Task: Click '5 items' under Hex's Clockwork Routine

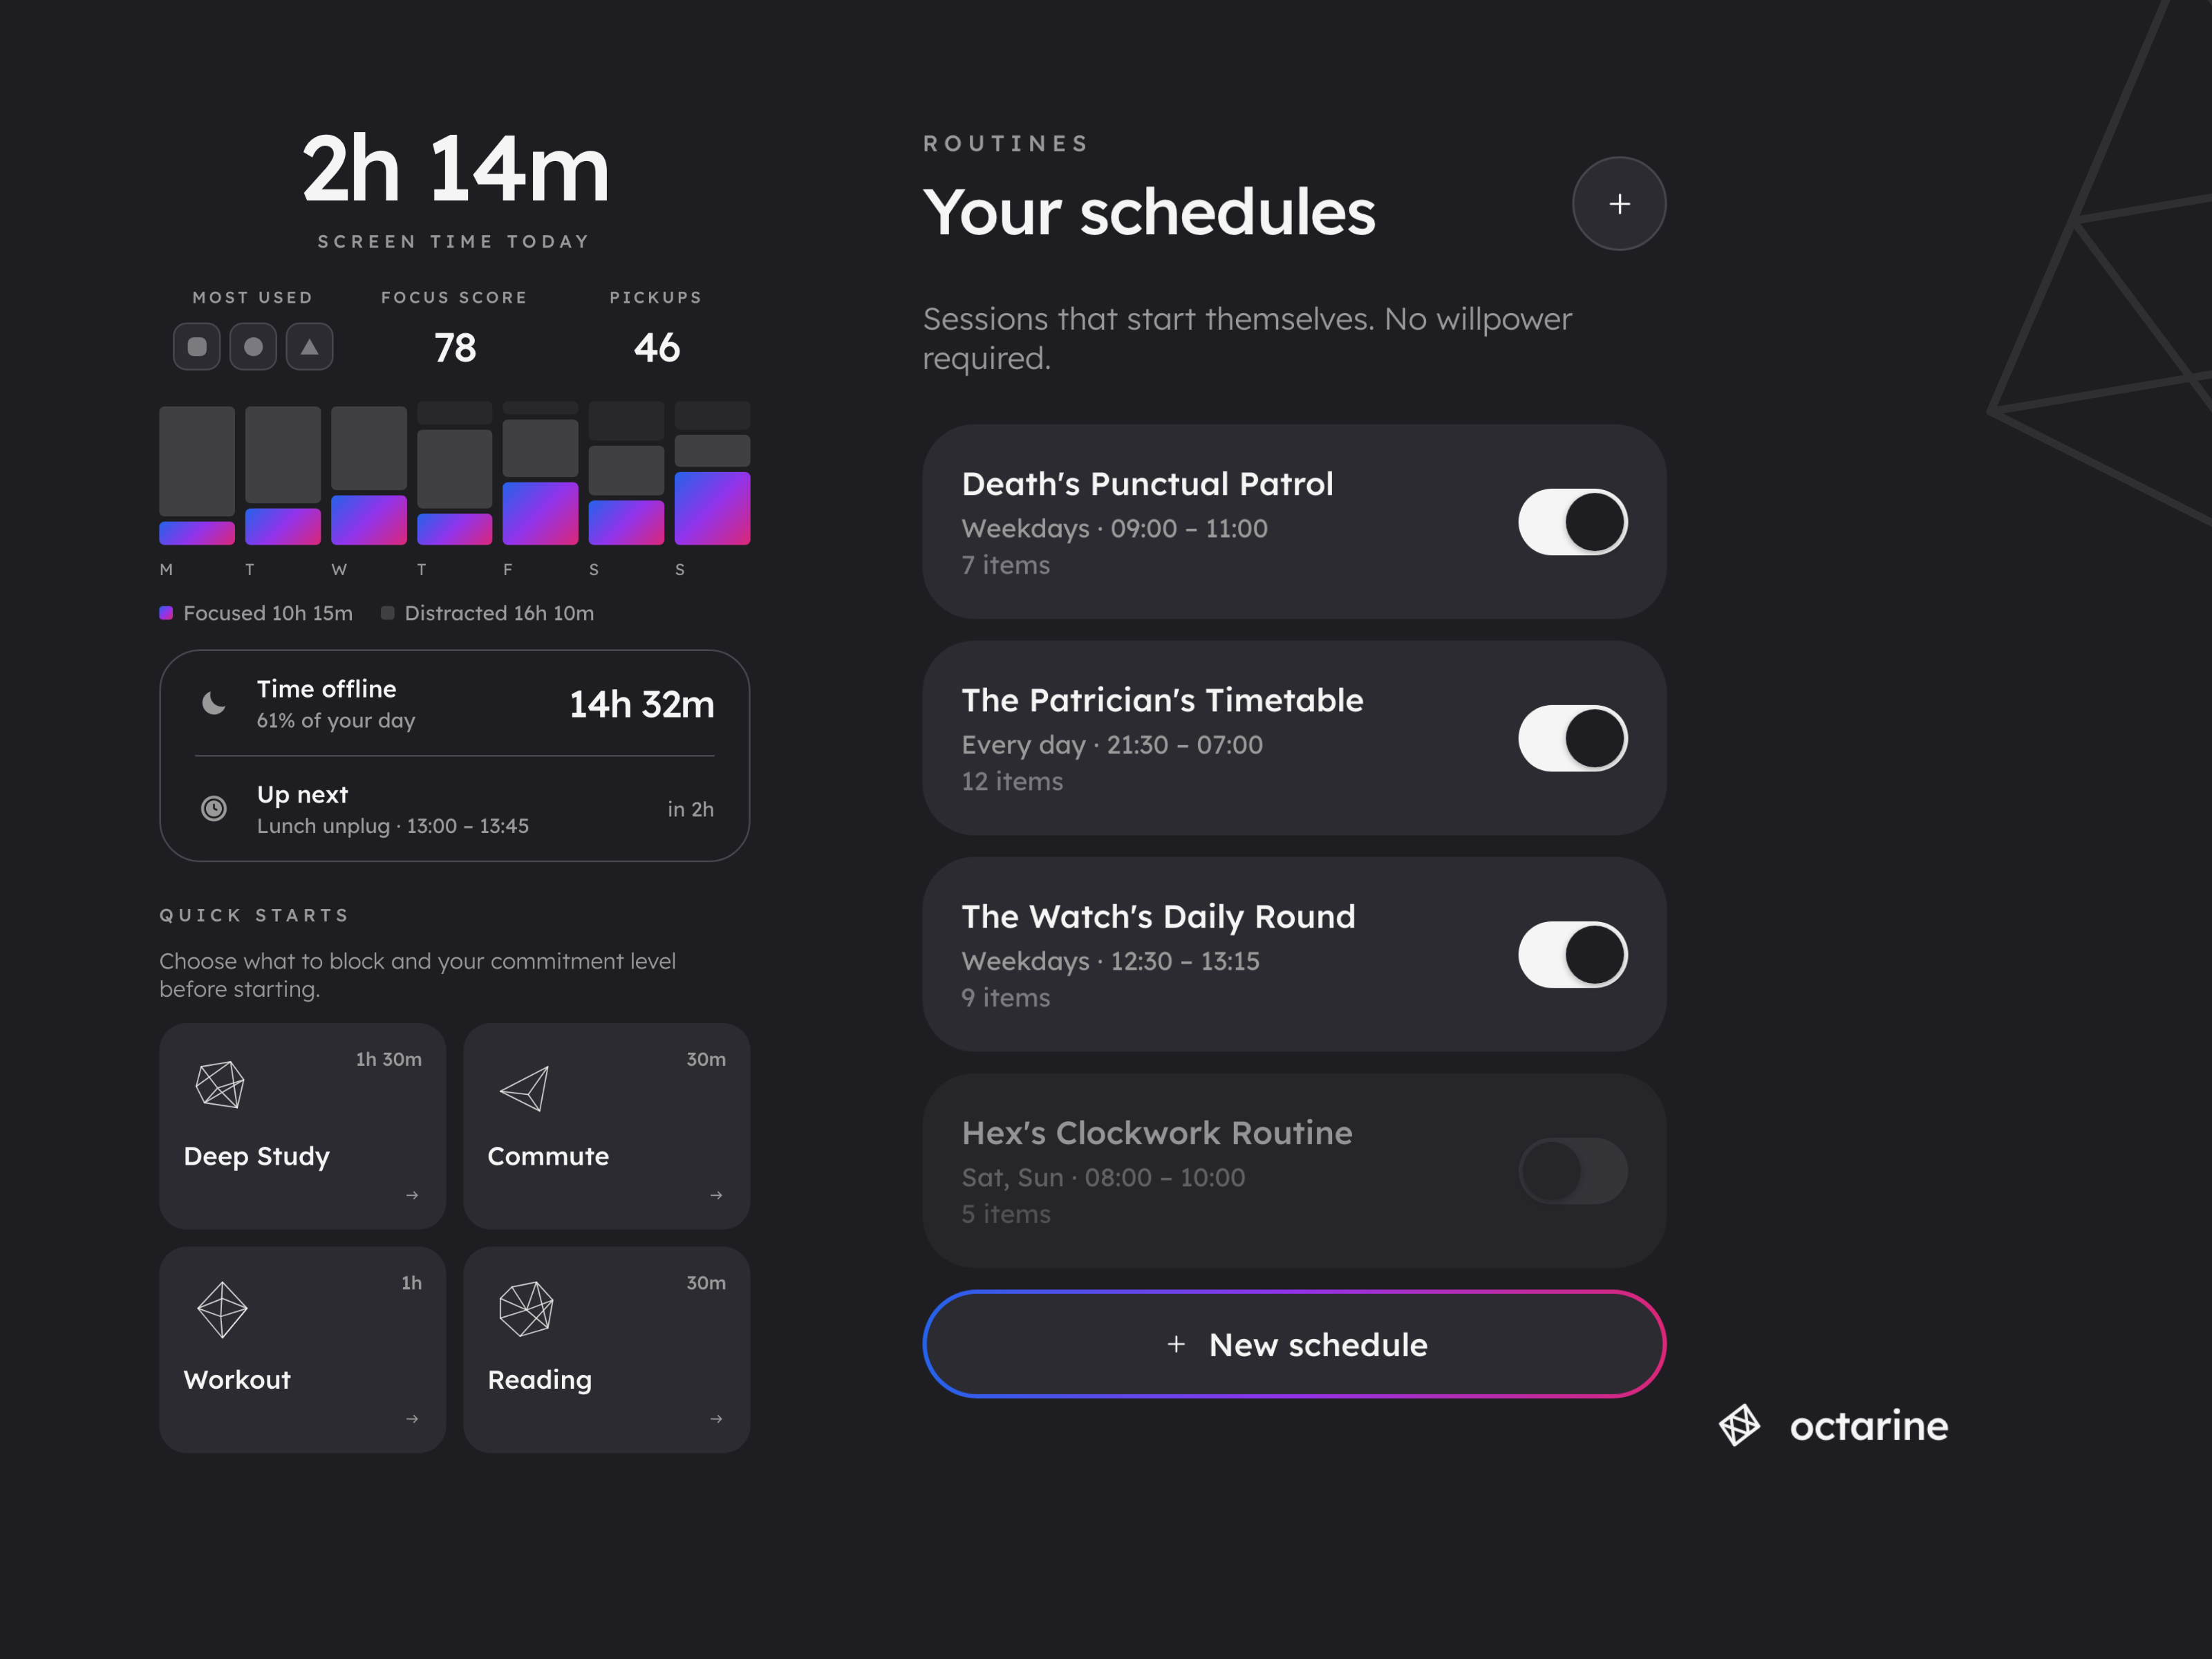Action: coord(1006,1214)
